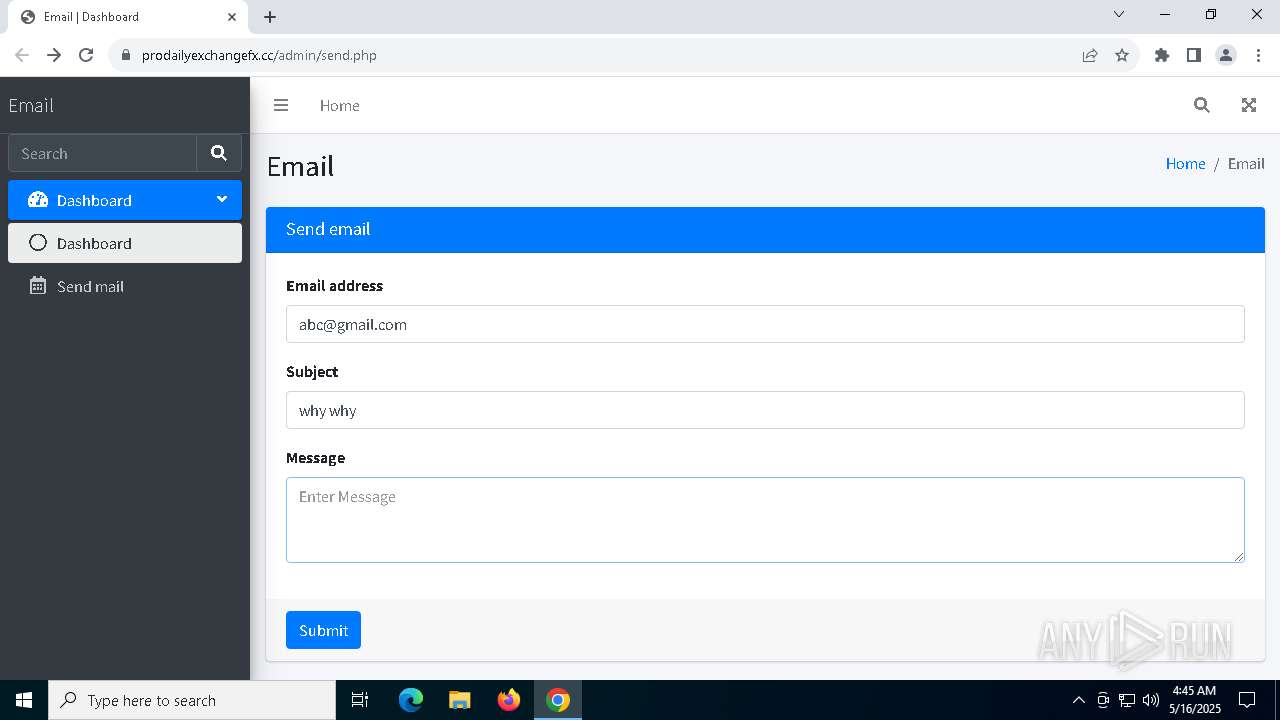Click into the Message textarea
Image resolution: width=1280 pixels, height=720 pixels.
(x=765, y=520)
